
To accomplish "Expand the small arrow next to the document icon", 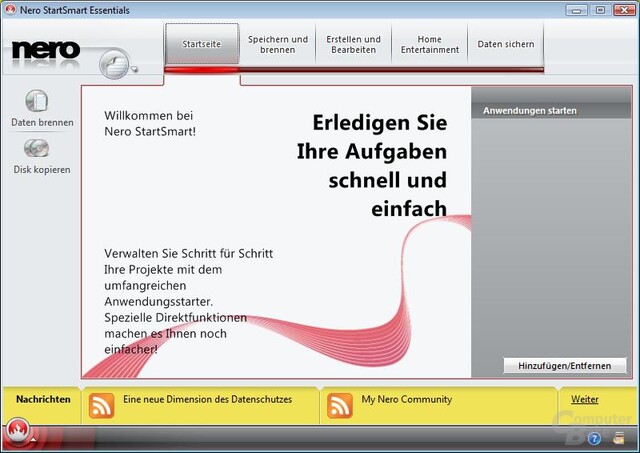I will tap(134, 69).
